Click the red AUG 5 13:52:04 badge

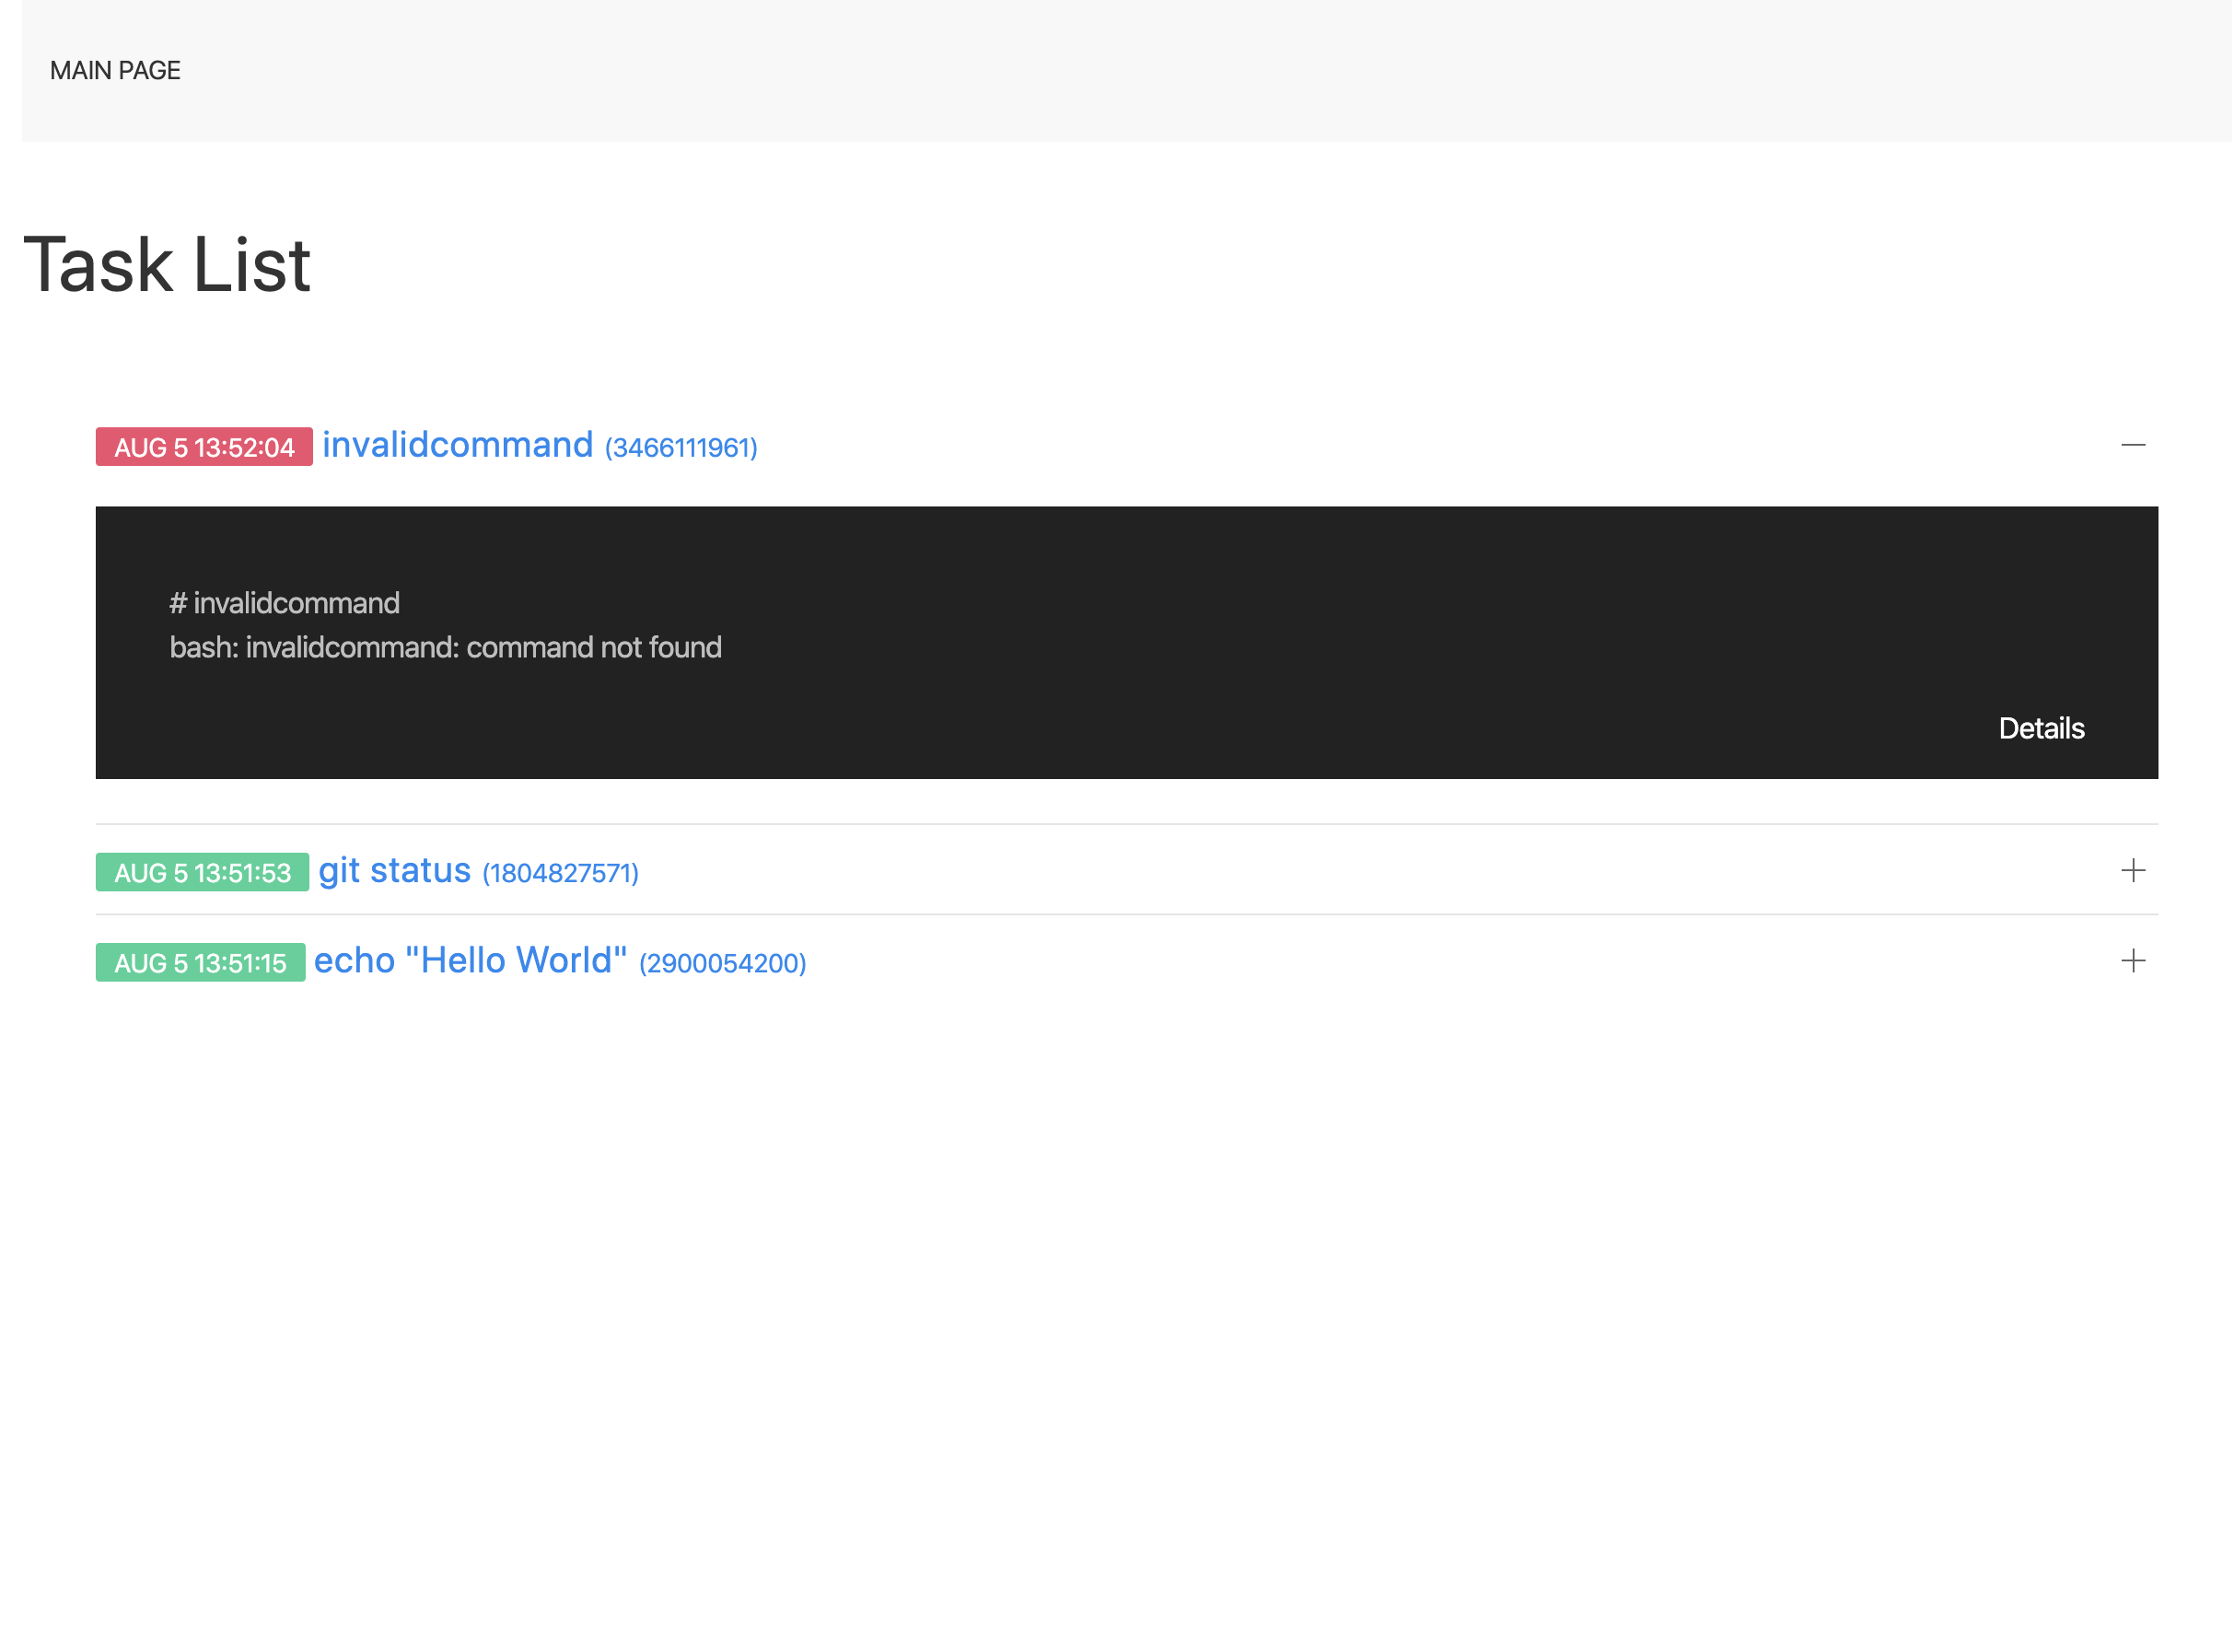(x=204, y=447)
